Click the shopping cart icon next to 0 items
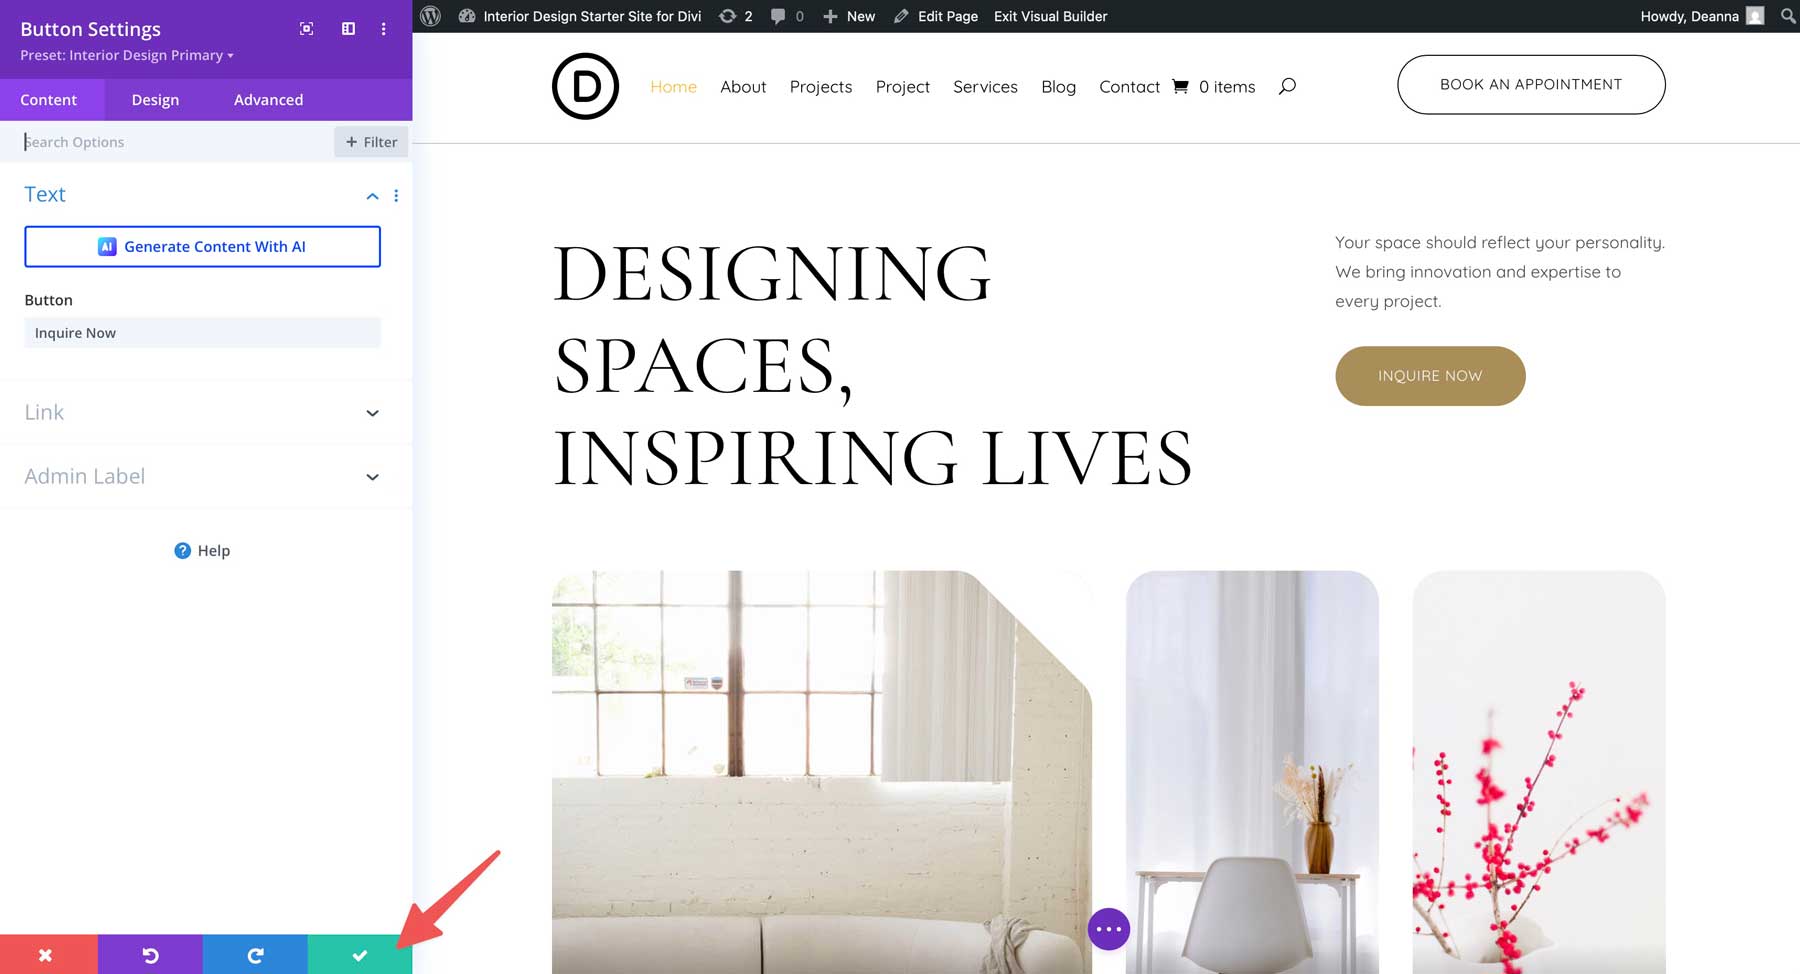This screenshot has width=1800, height=974. 1180,86
